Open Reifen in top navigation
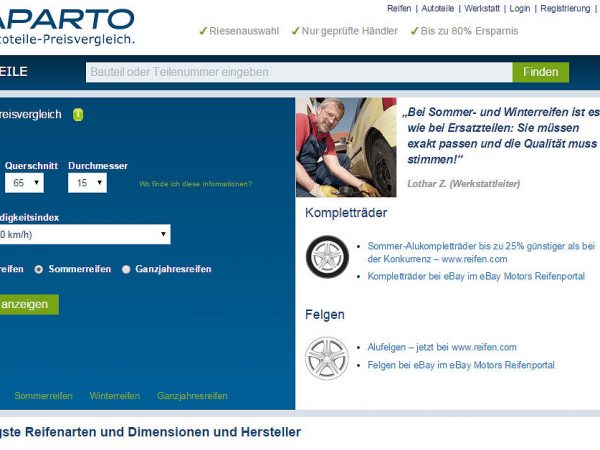This screenshot has width=600, height=450. [x=399, y=8]
